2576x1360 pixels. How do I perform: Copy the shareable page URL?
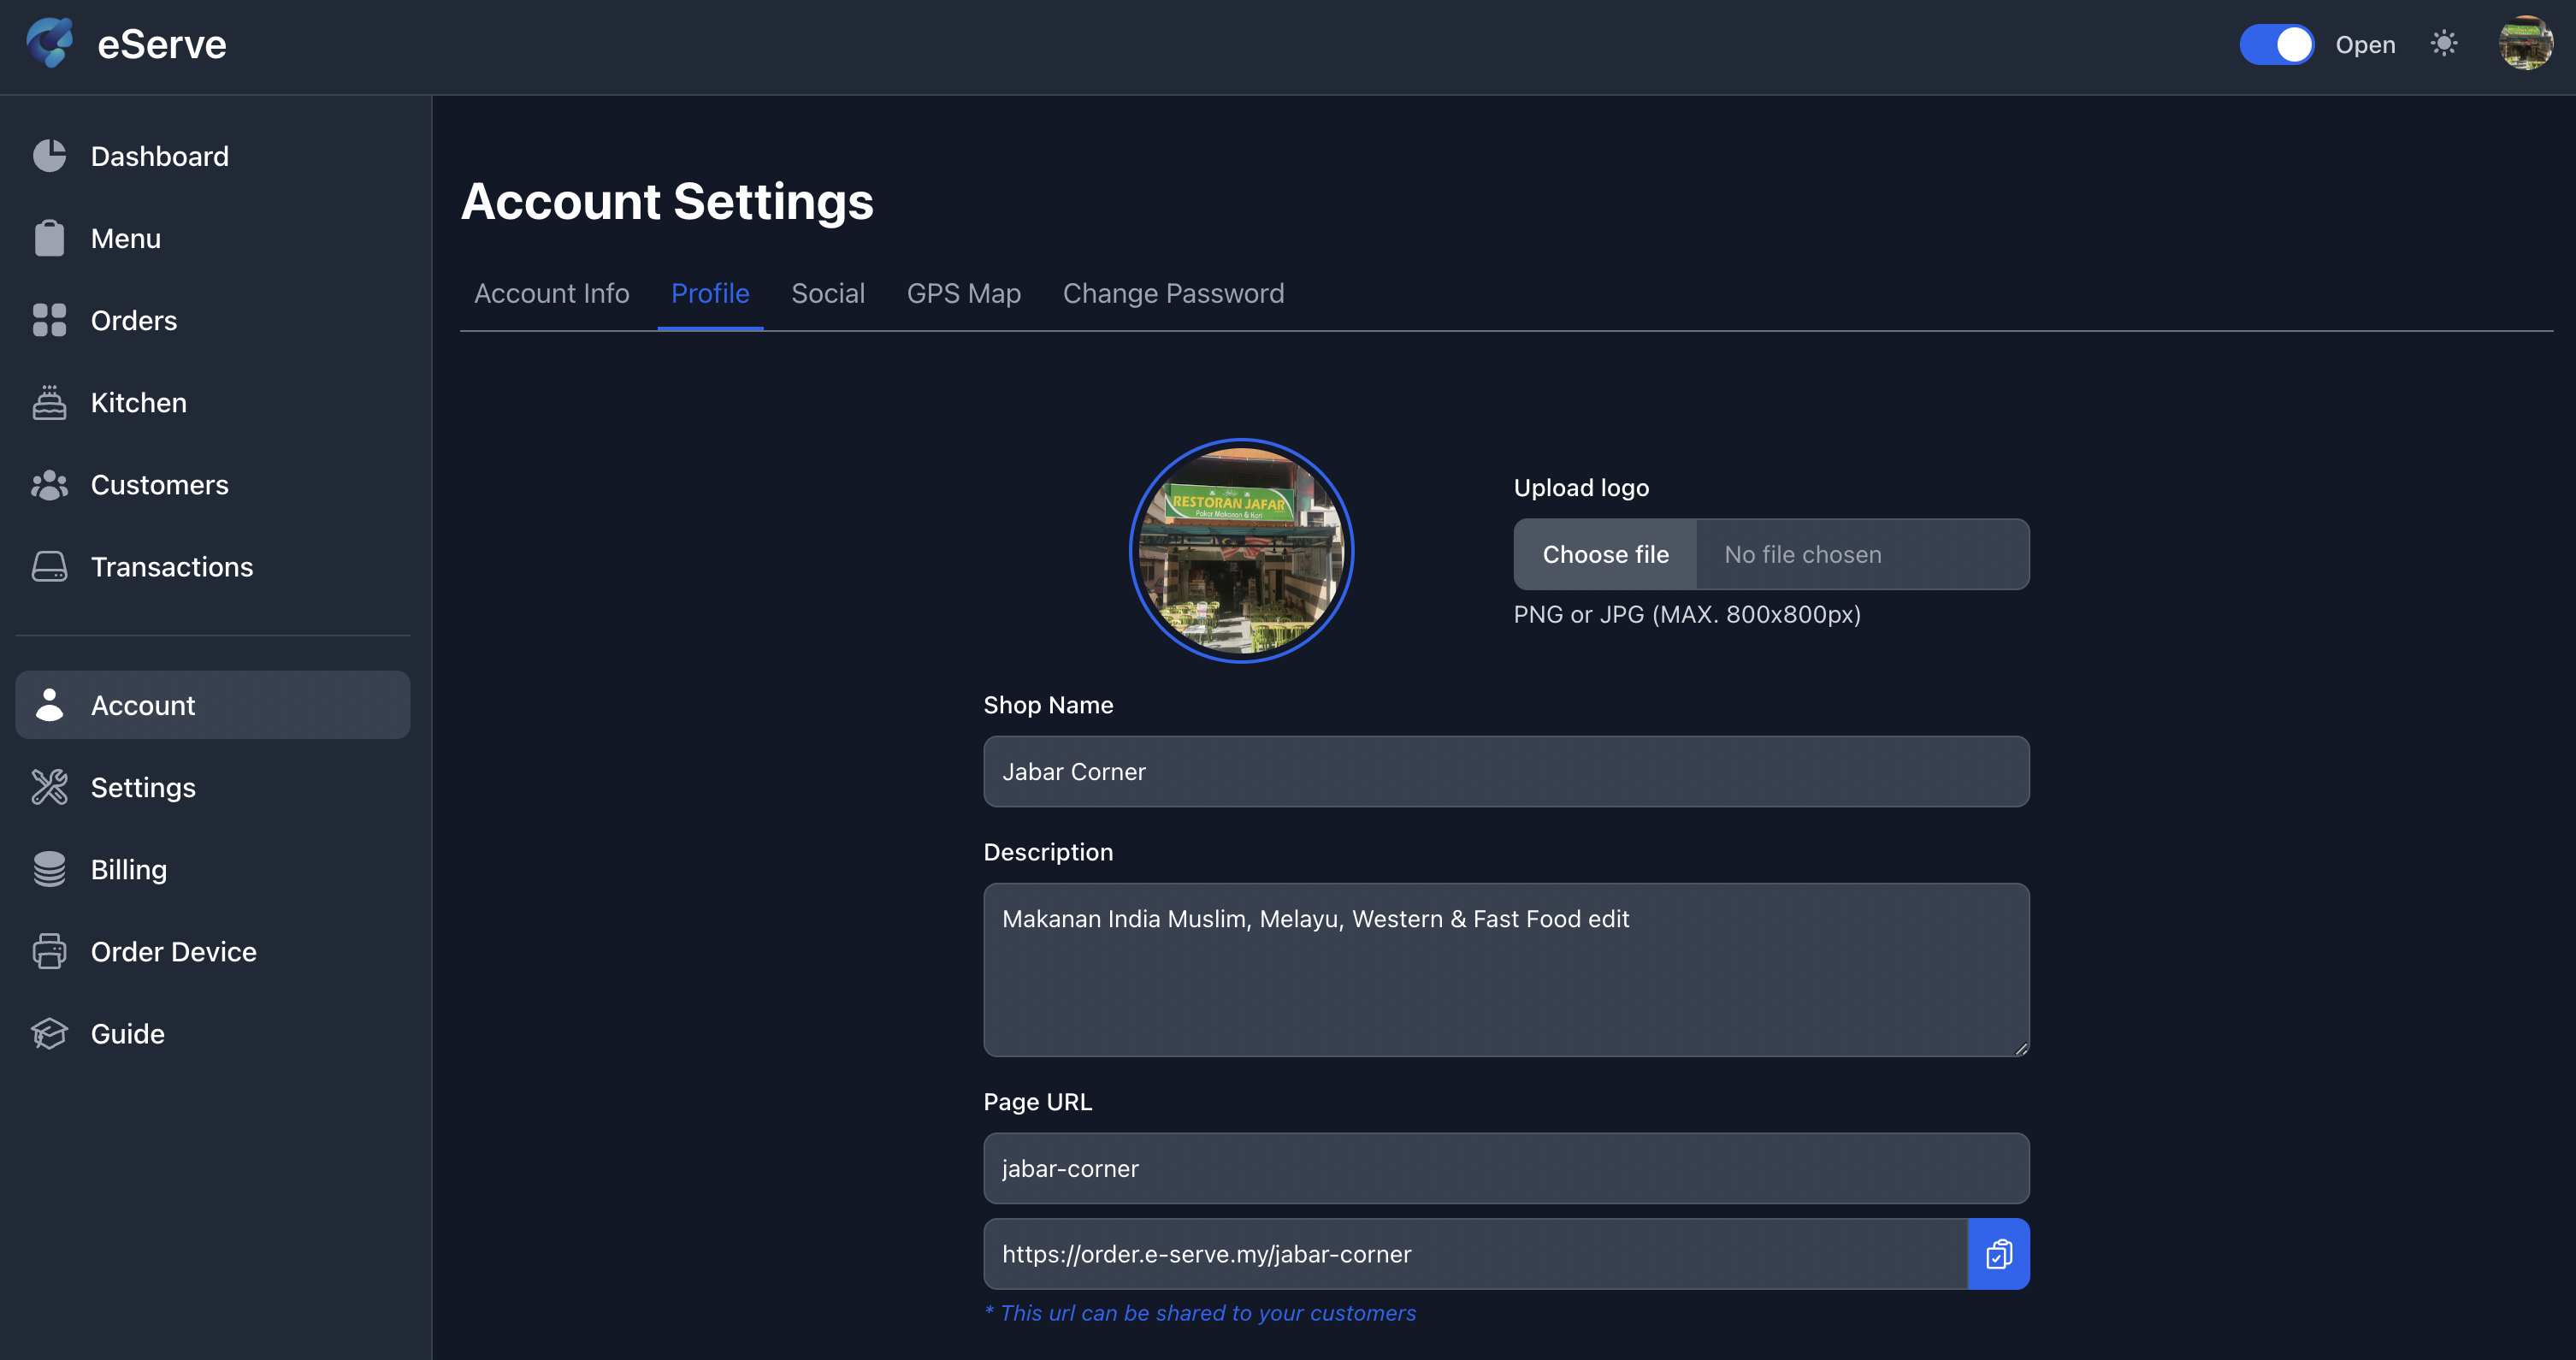[x=1999, y=1253]
